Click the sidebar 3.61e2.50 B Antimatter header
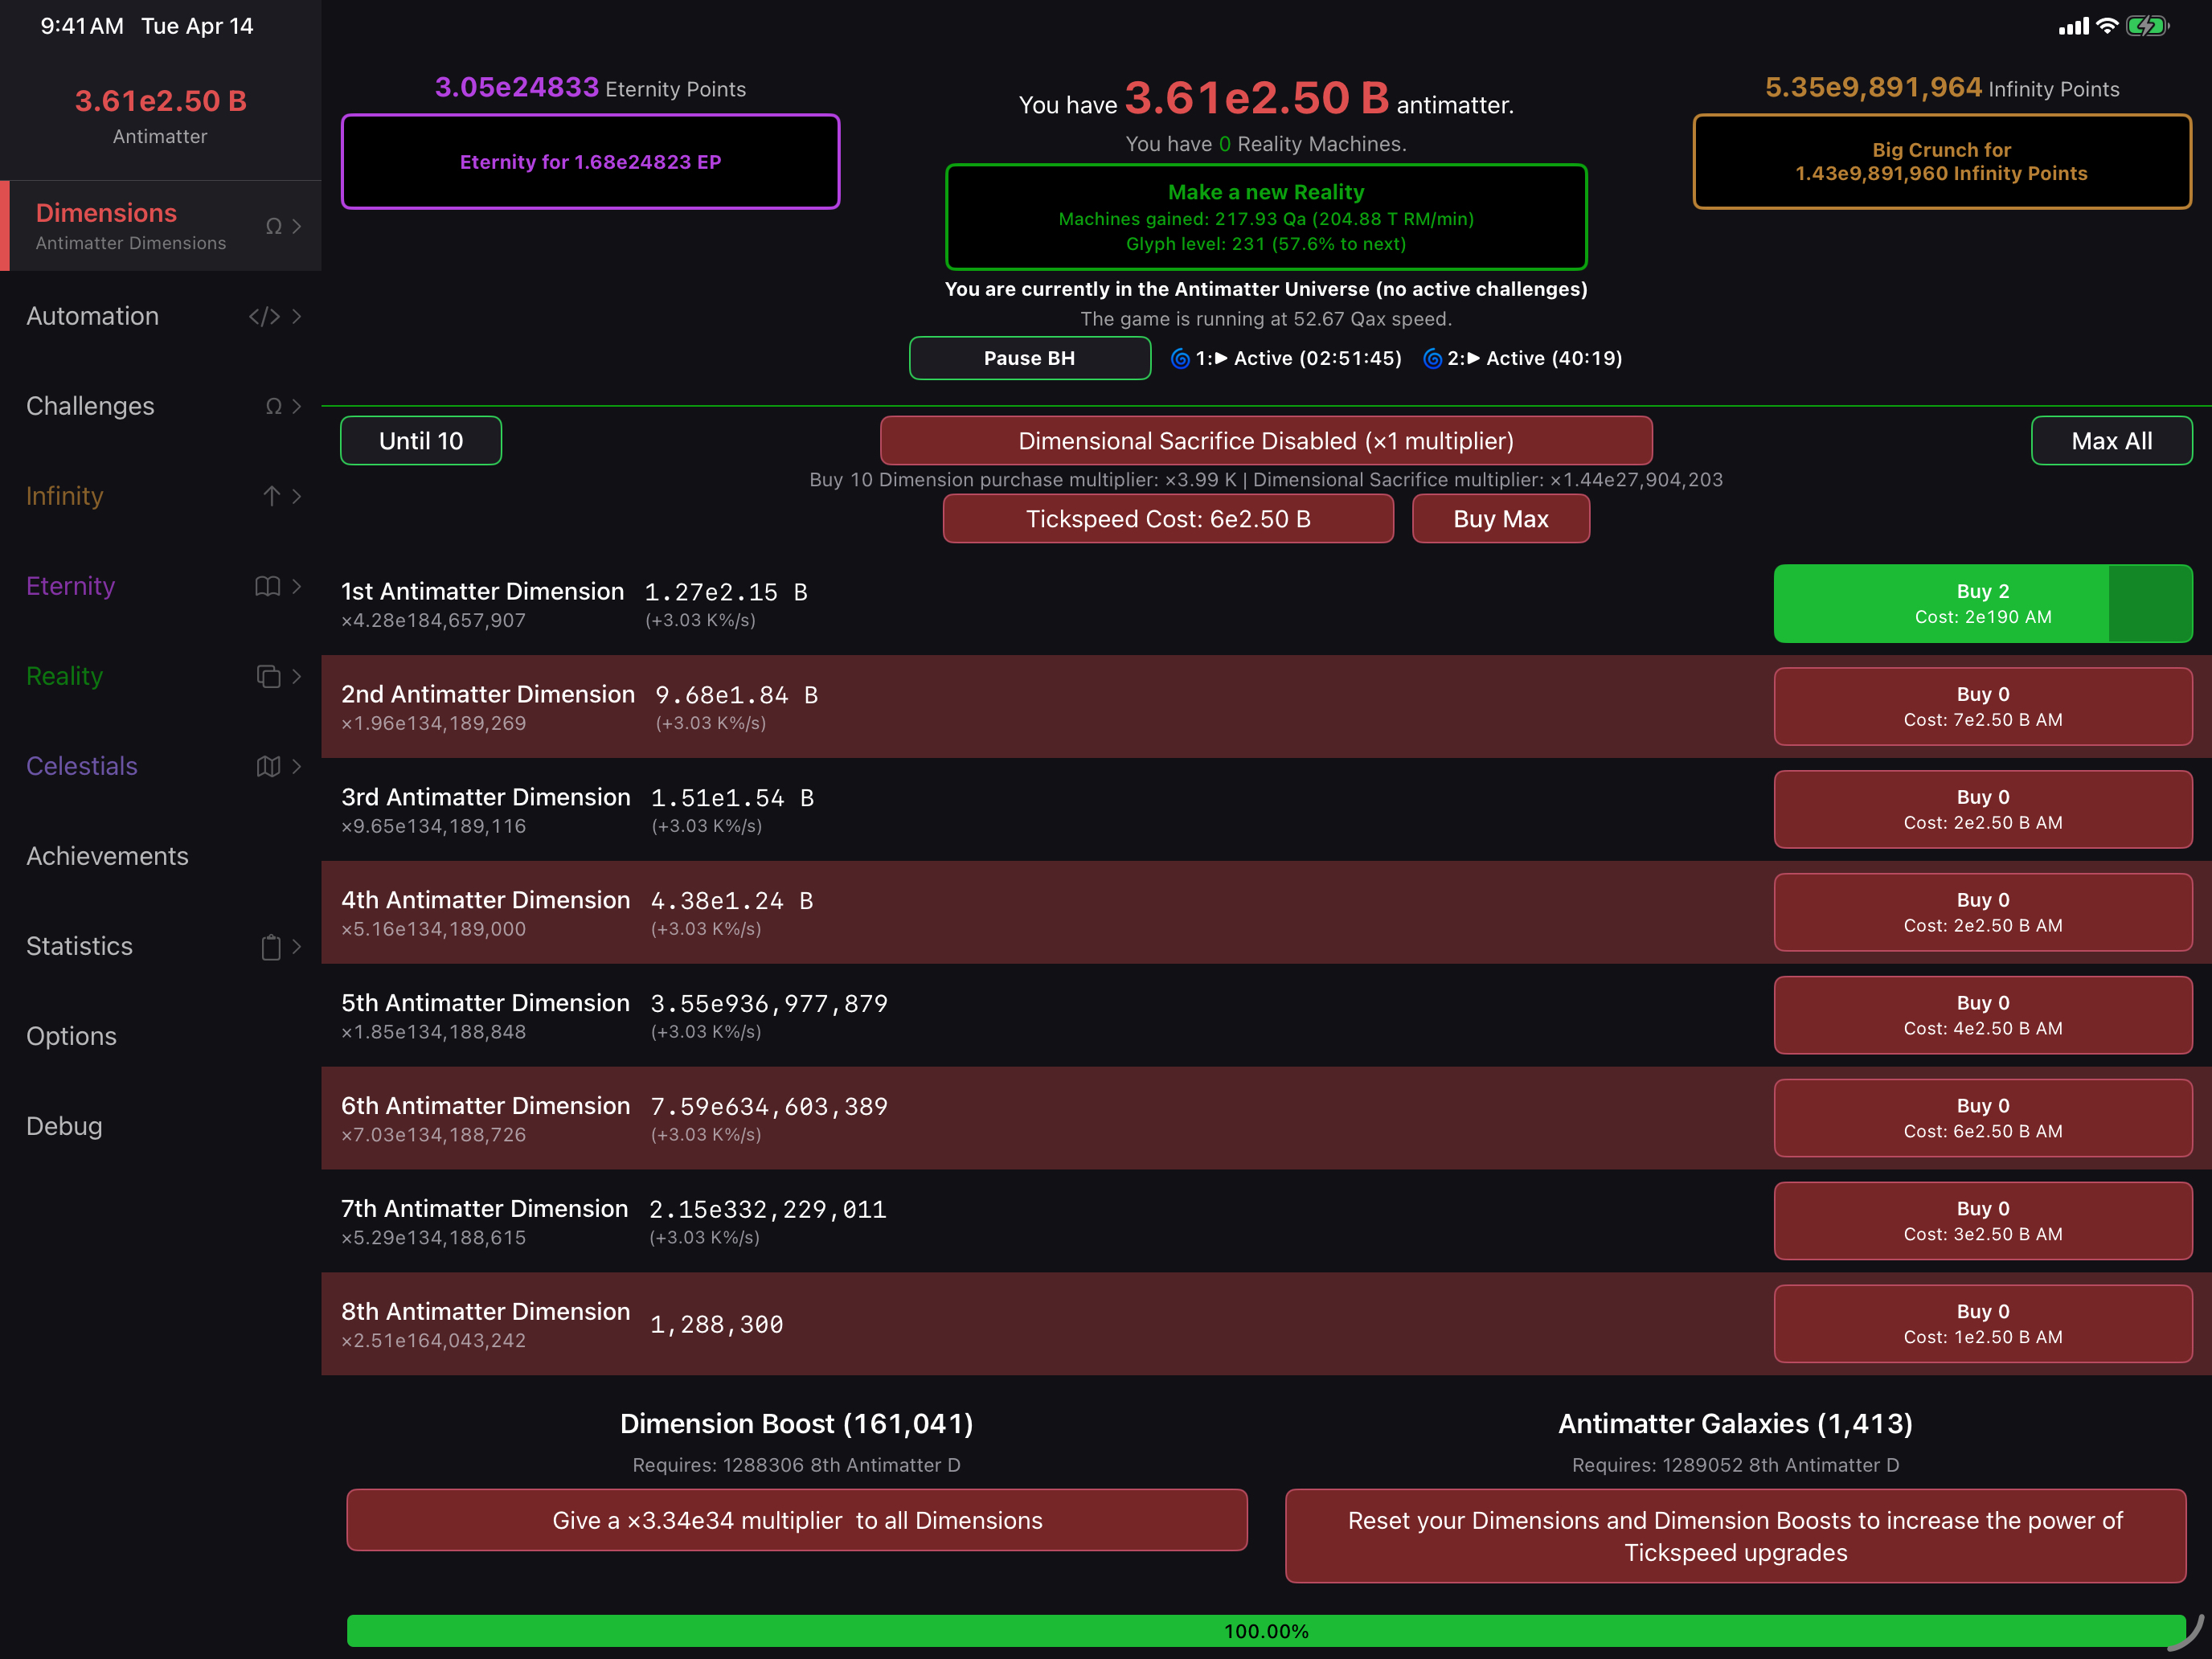The width and height of the screenshot is (2212, 1659). point(160,116)
